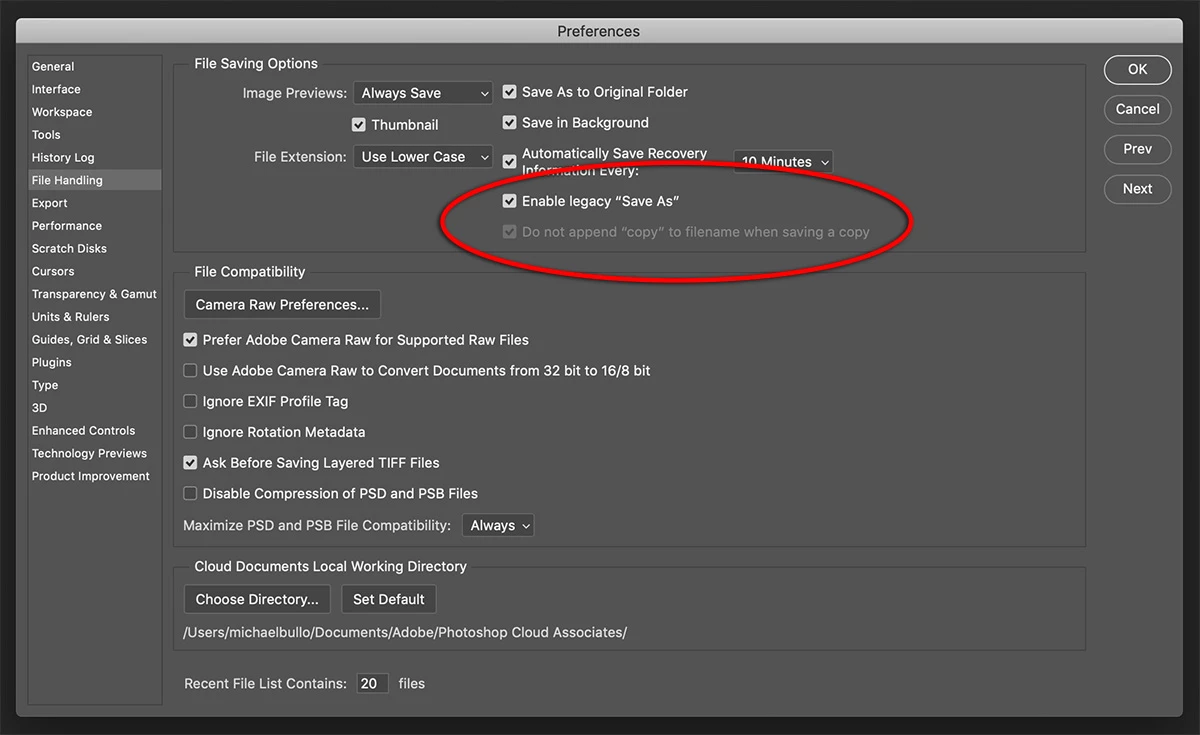This screenshot has width=1200, height=735.
Task: Click the Recent File List count field
Action: (372, 684)
